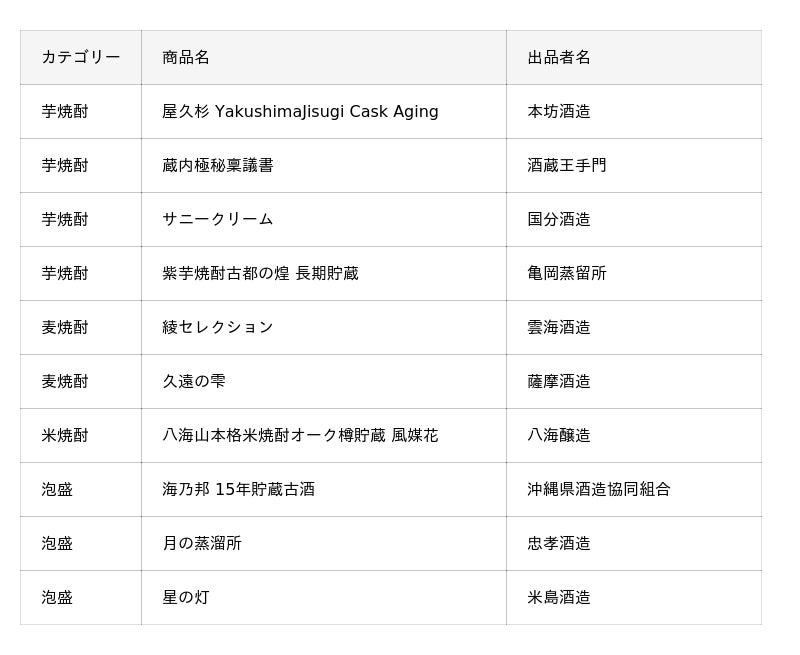Select the 蔵内極秘稟議書 product cell
The image size is (800, 655).
click(218, 165)
